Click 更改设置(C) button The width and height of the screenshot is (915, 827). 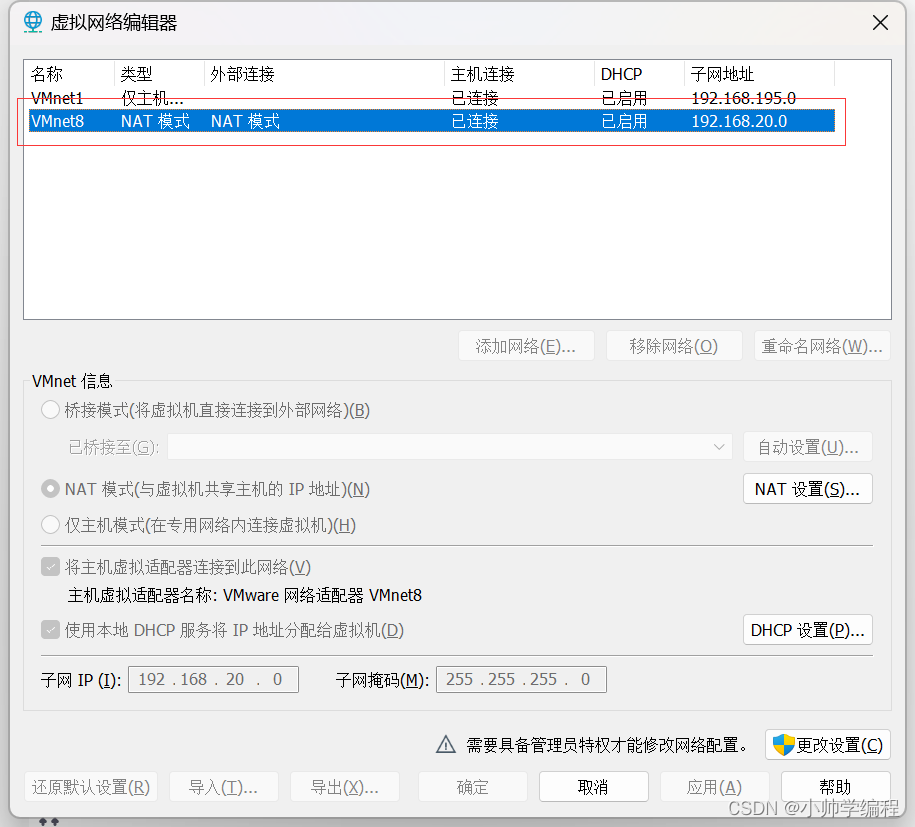[x=827, y=745]
